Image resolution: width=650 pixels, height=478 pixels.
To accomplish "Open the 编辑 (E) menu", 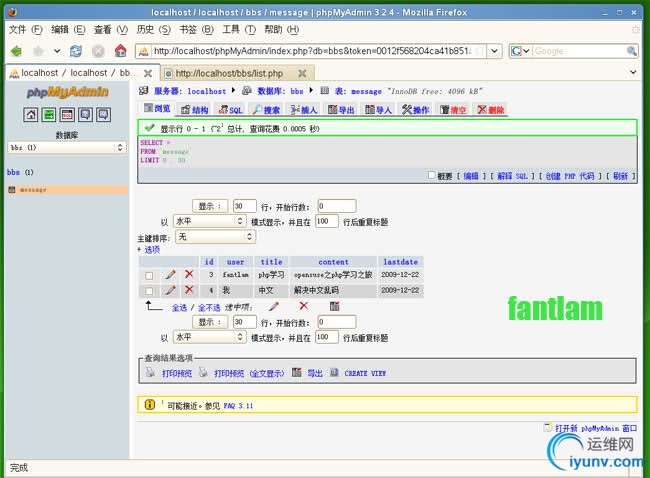I will 68,29.
